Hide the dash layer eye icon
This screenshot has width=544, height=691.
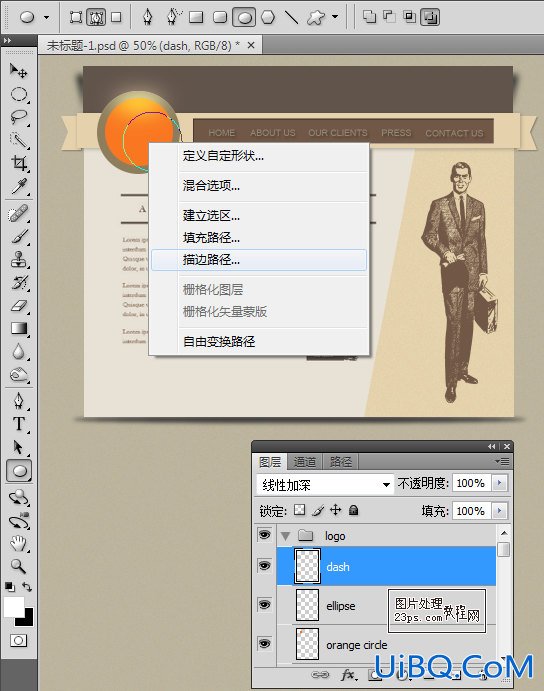coord(265,566)
